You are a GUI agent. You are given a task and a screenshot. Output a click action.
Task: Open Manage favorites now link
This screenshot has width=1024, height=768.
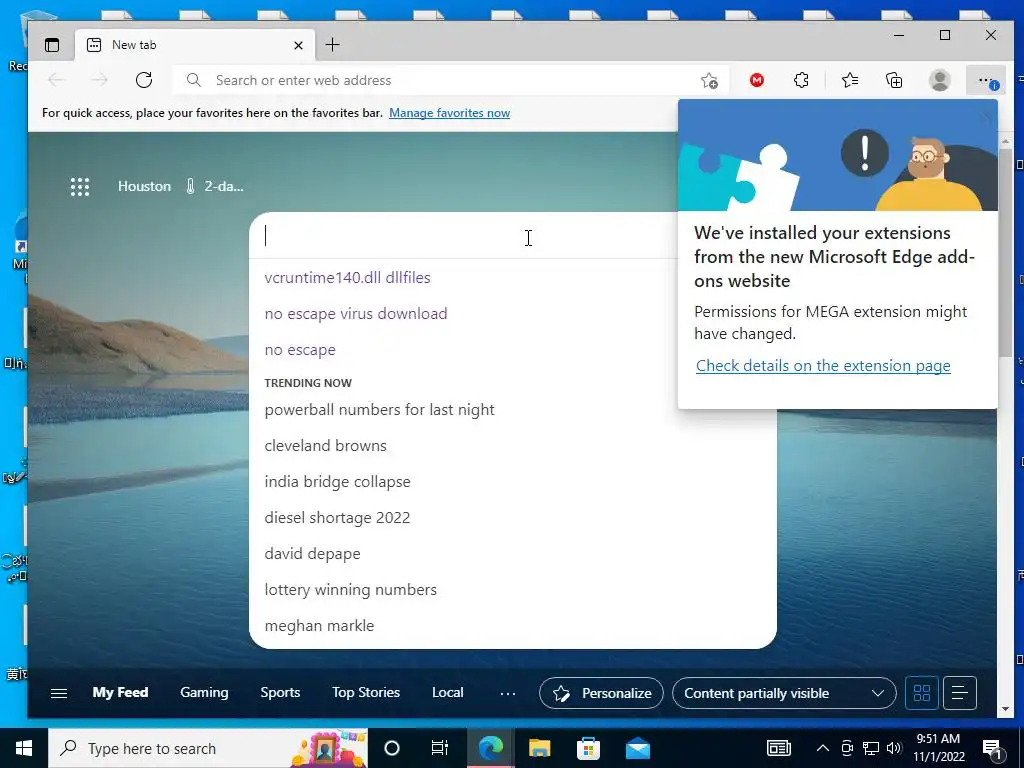tap(449, 113)
